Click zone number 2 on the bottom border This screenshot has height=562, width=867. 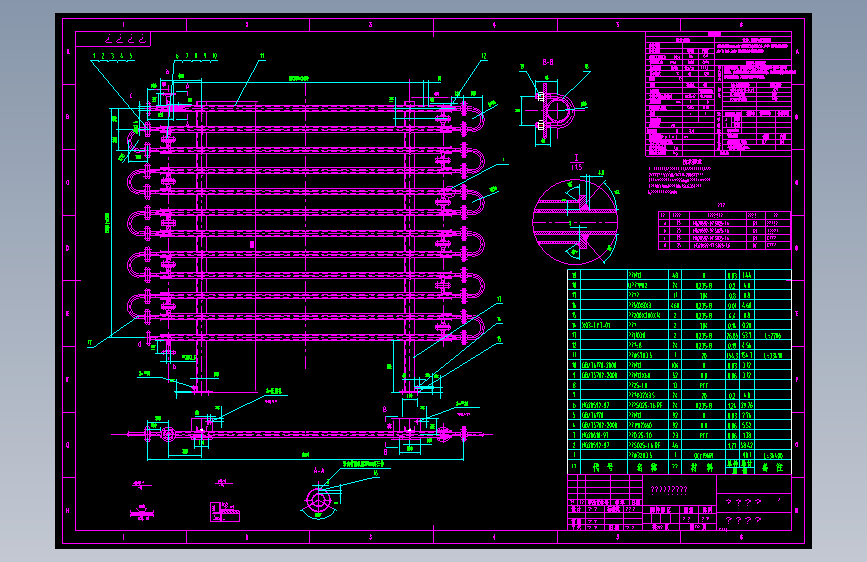[247, 537]
